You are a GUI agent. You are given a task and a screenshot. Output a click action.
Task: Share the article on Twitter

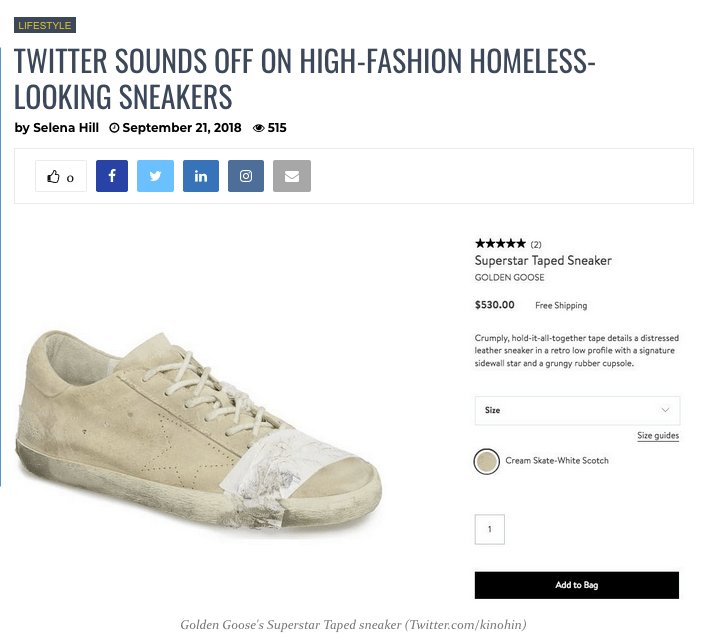(x=155, y=176)
